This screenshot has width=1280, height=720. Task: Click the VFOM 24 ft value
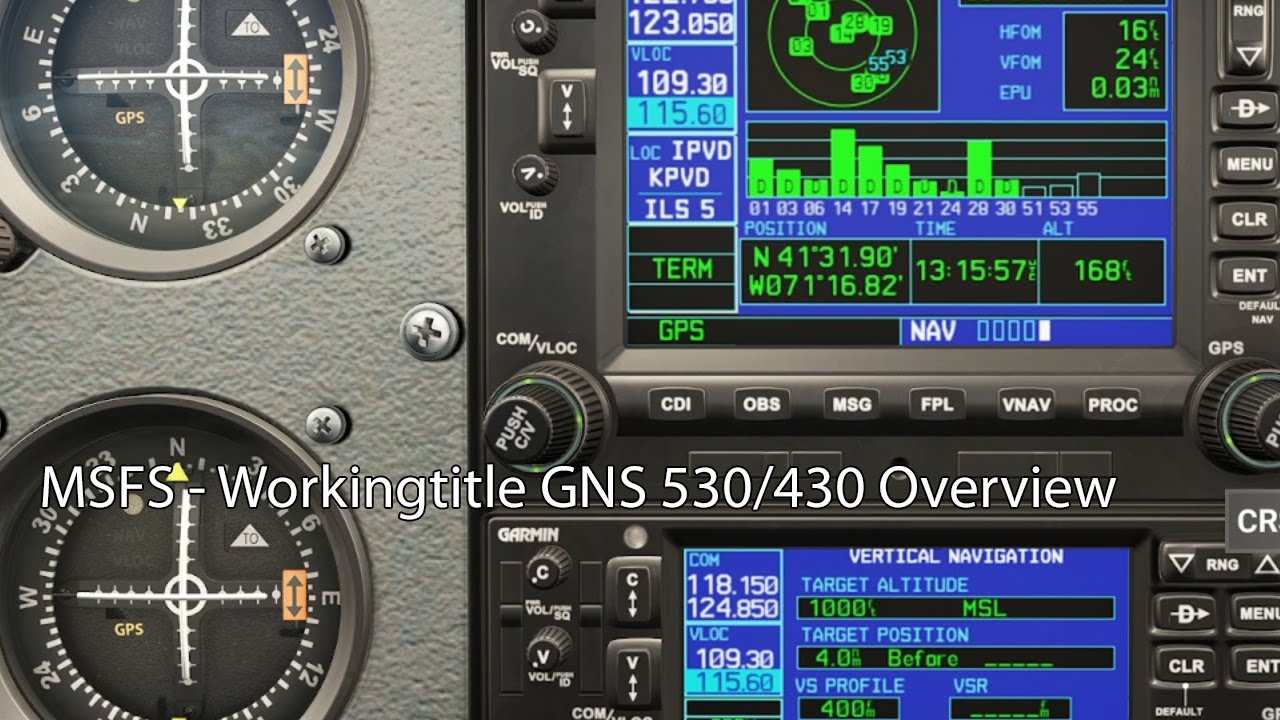1138,60
